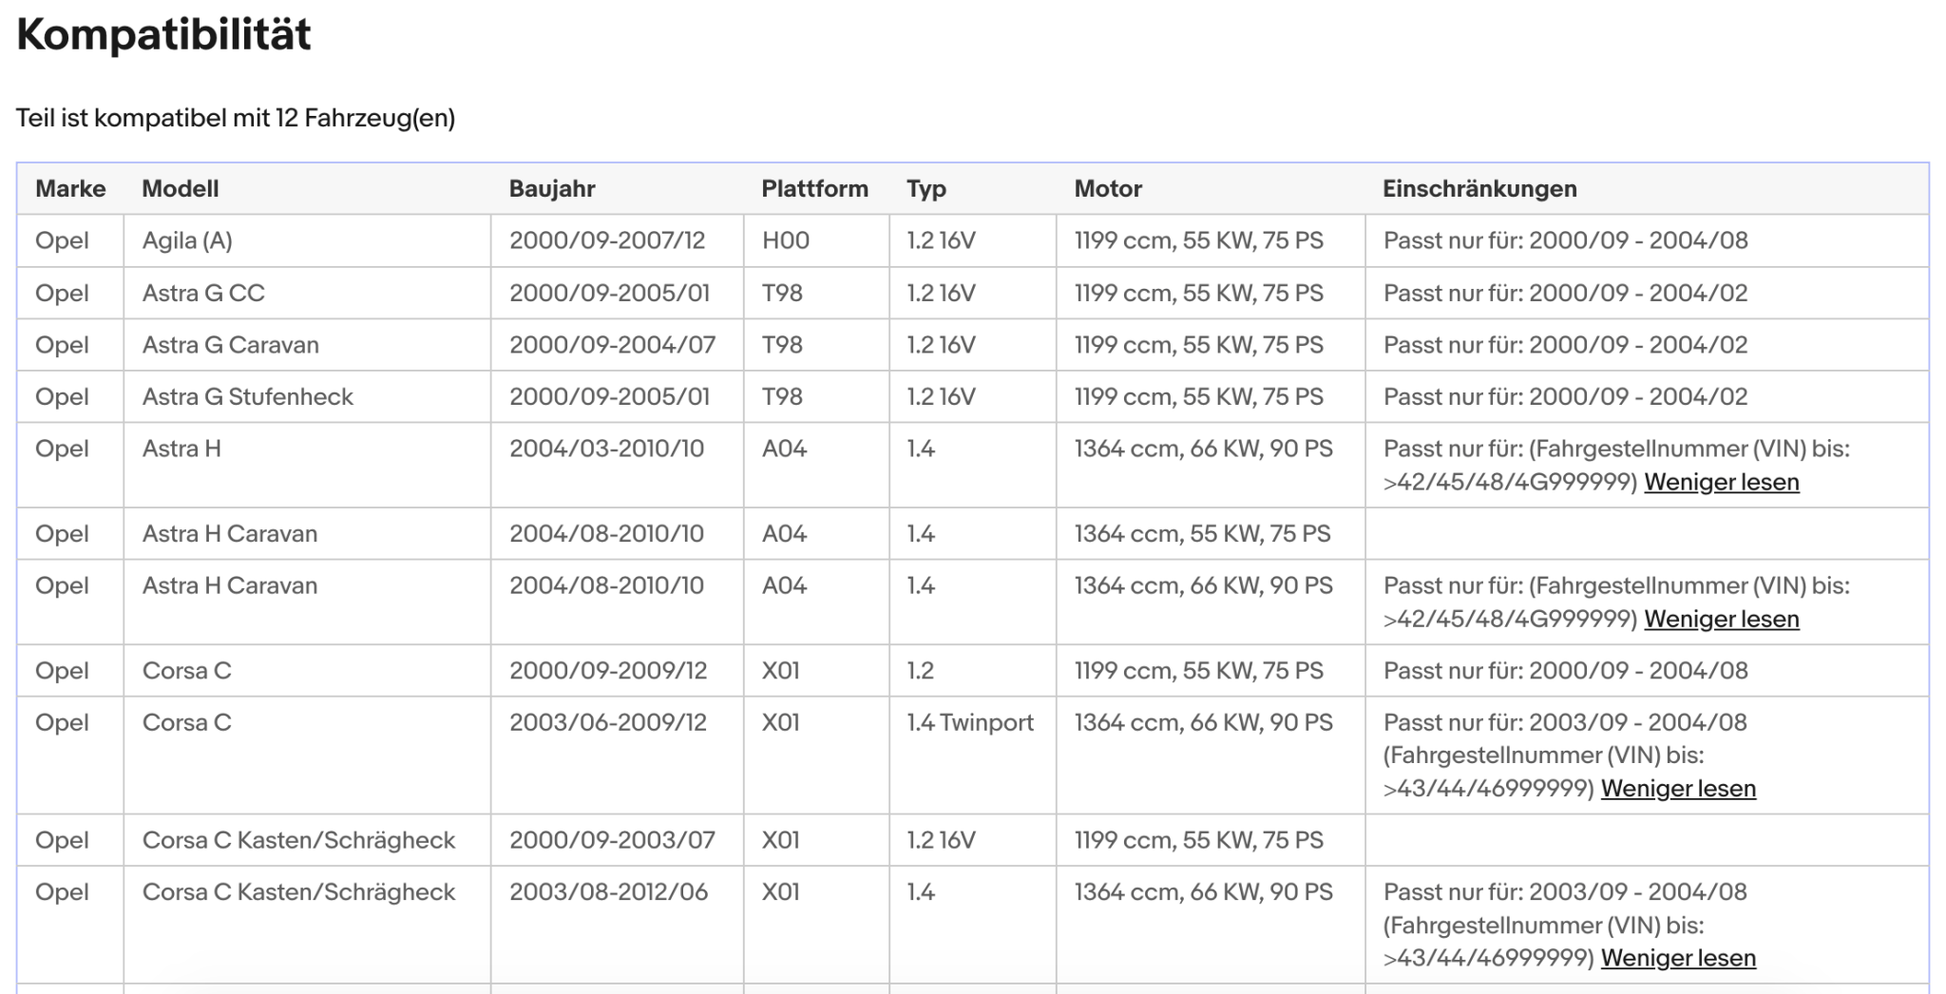Click 'Weniger lesen' in Corsa C Kasten/Schrägheck 1.4 row
The height and width of the screenshot is (994, 1946).
(1677, 958)
